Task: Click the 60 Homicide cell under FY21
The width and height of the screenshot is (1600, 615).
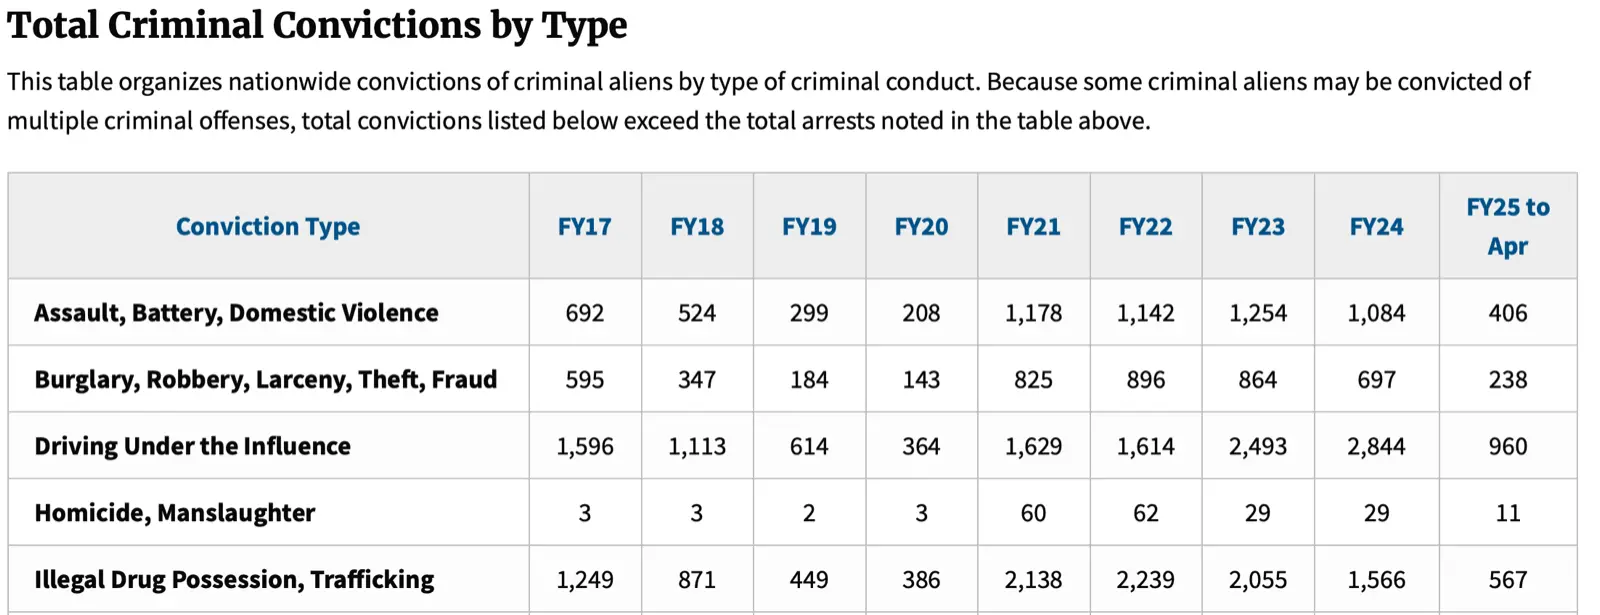Action: coord(1033,513)
